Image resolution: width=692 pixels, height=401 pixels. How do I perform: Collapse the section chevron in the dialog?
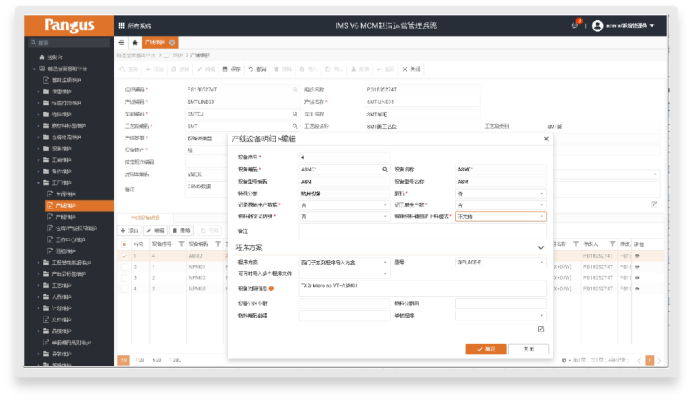541,247
